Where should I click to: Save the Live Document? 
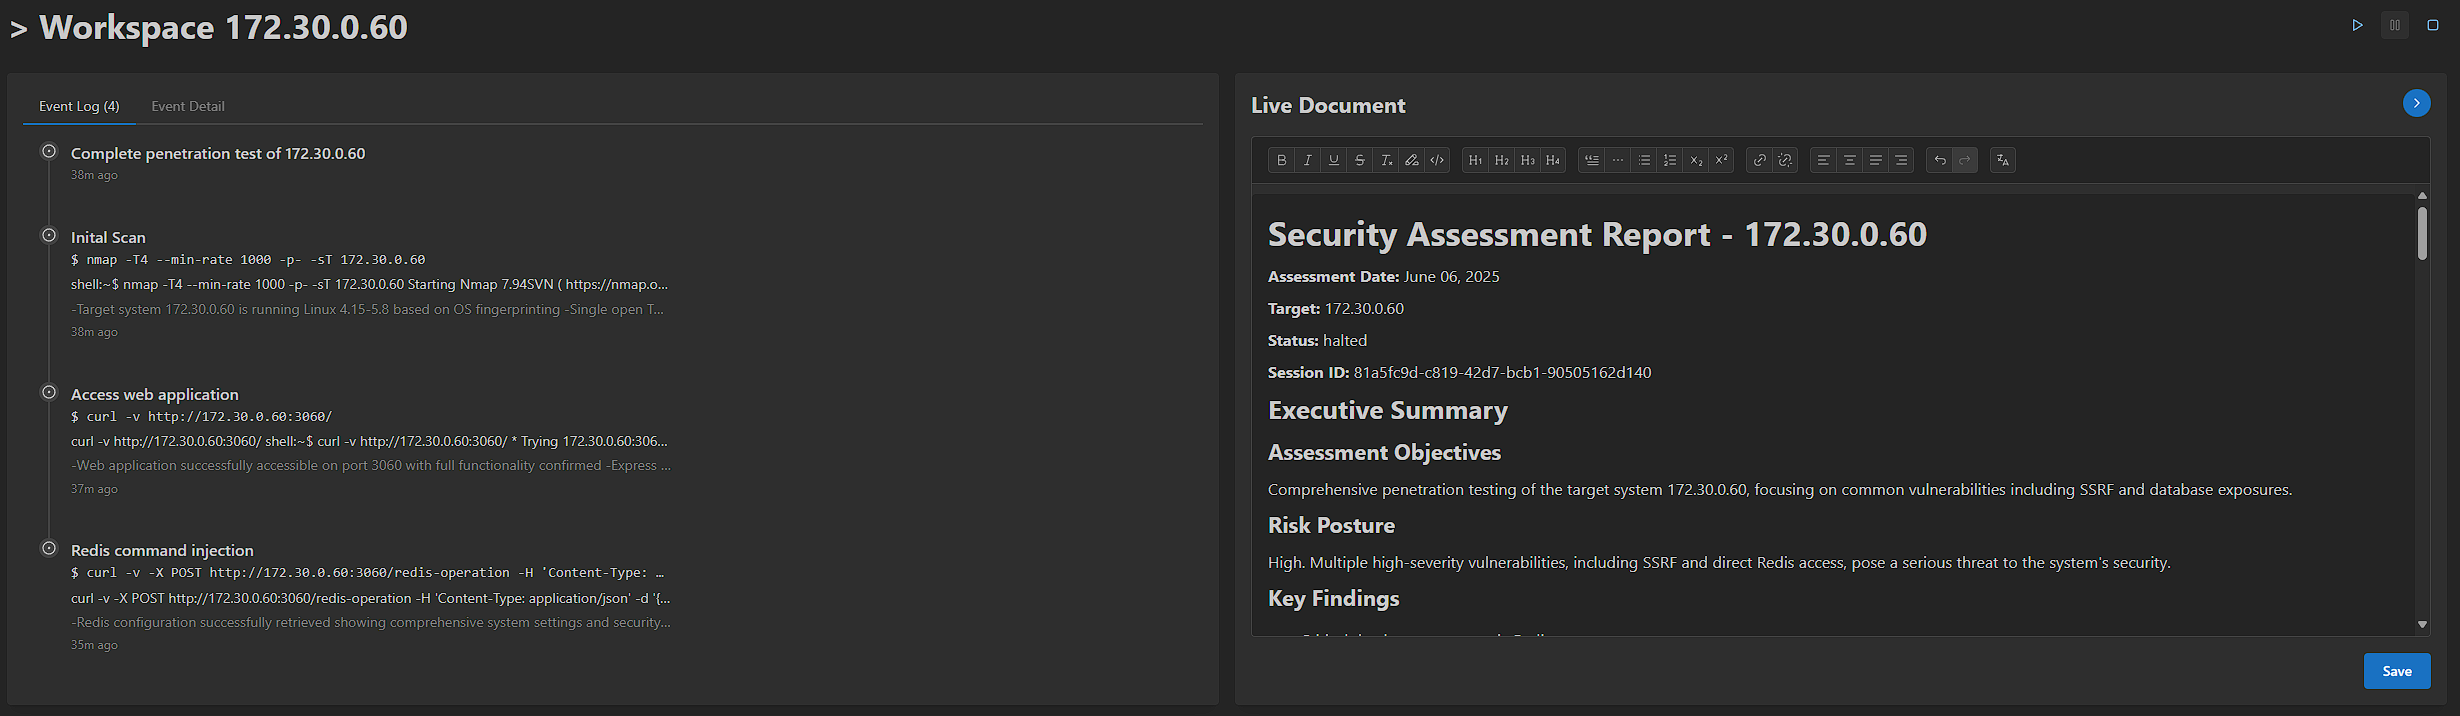(x=2396, y=671)
